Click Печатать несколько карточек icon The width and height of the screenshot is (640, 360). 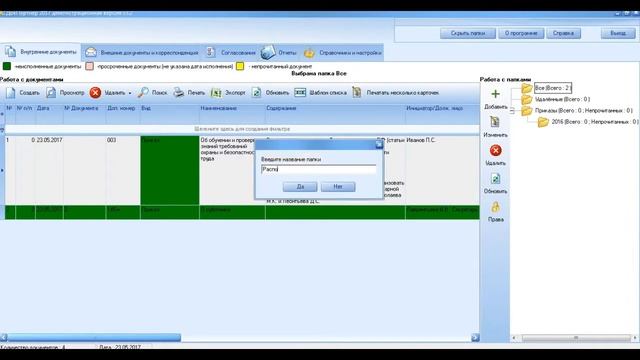[x=357, y=93]
